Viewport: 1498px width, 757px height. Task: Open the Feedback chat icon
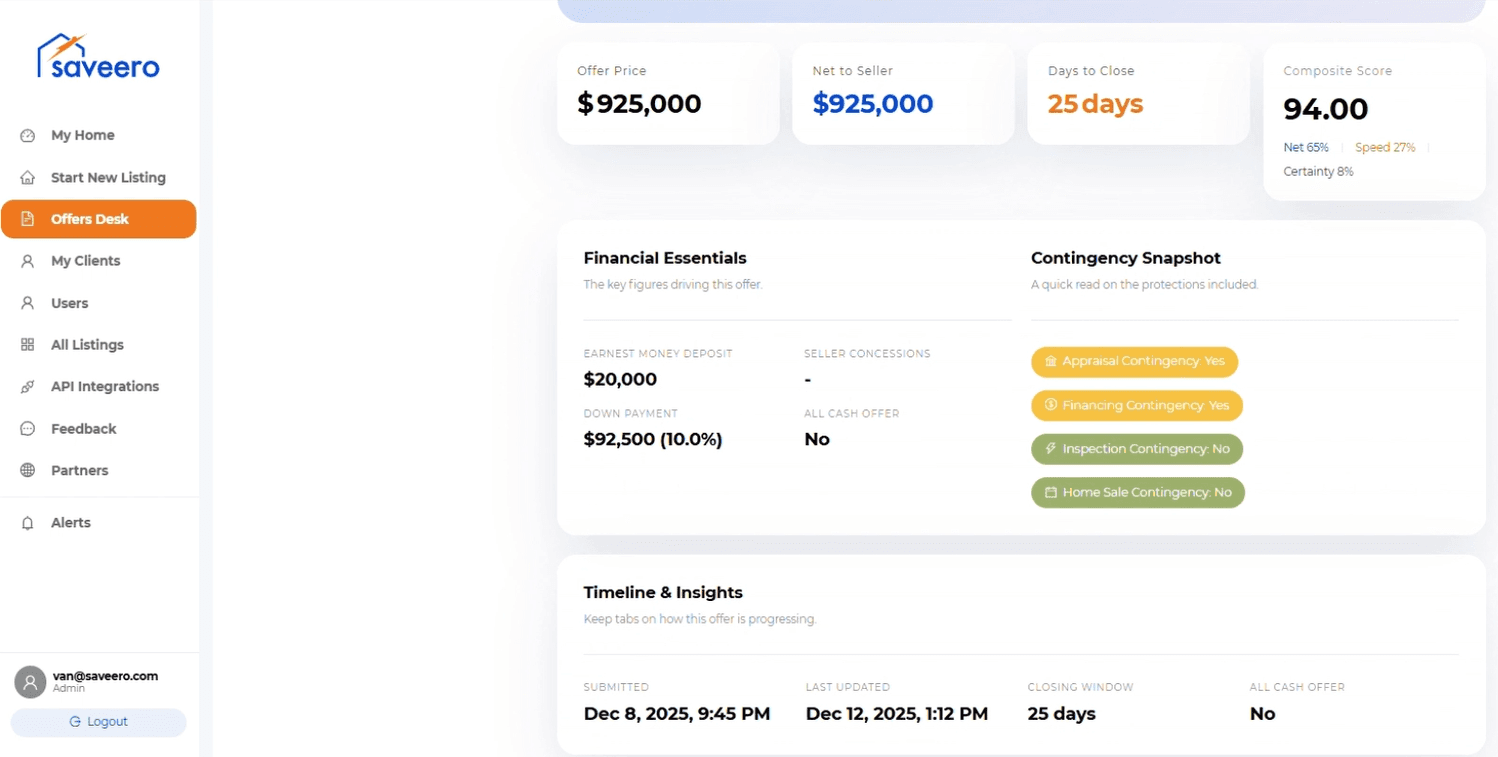pyautogui.click(x=27, y=429)
